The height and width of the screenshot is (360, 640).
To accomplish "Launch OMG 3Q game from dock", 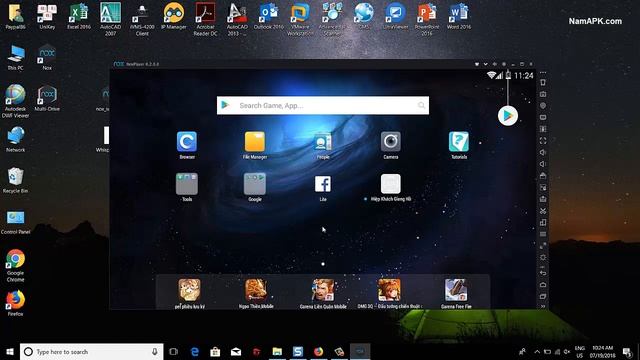I will pos(389,290).
